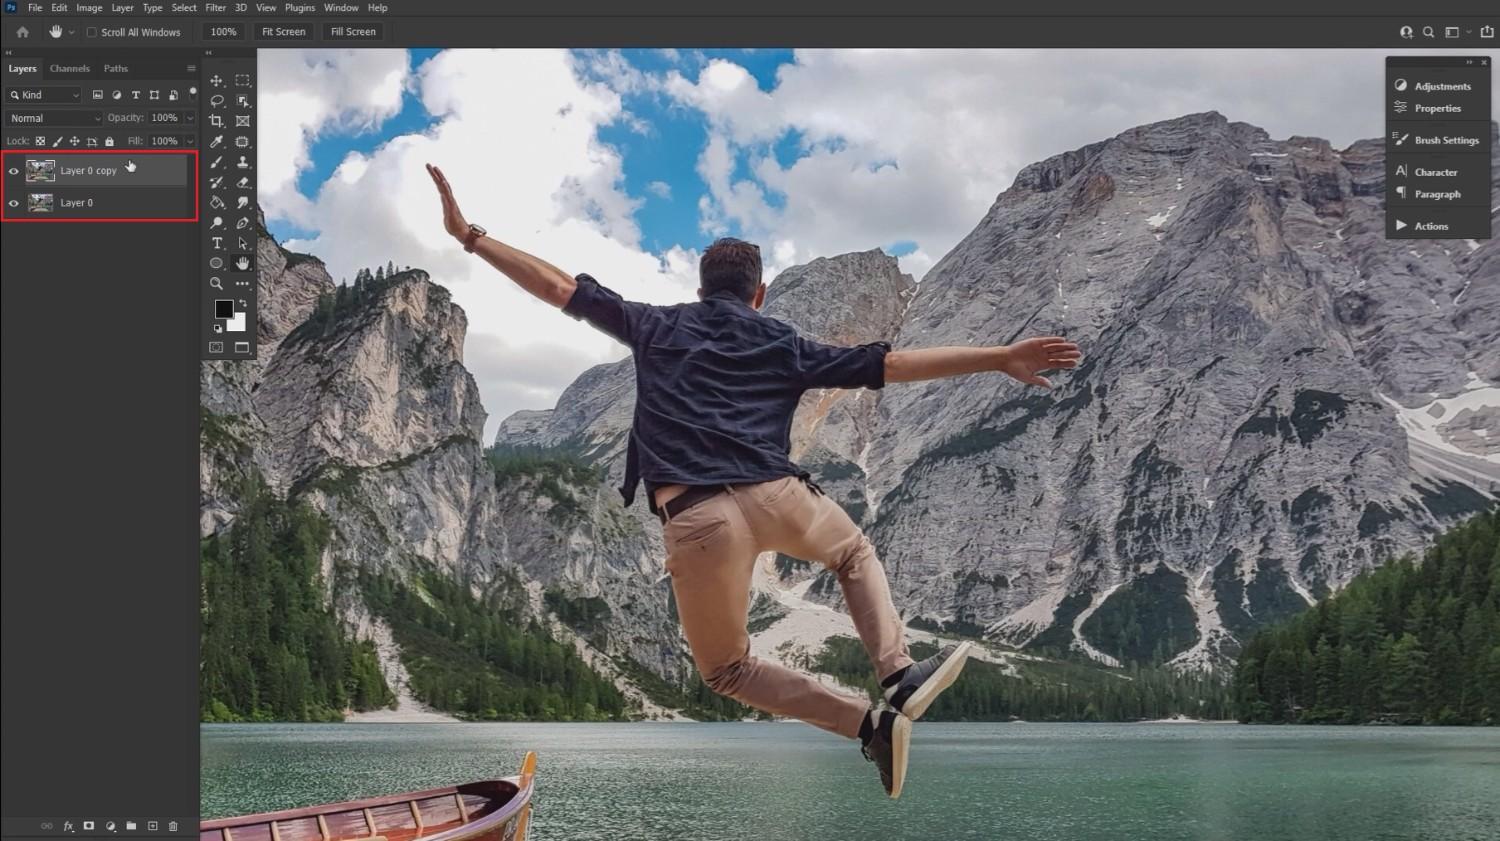The width and height of the screenshot is (1500, 841).
Task: Swap foreground and background colors
Action: pos(243,303)
